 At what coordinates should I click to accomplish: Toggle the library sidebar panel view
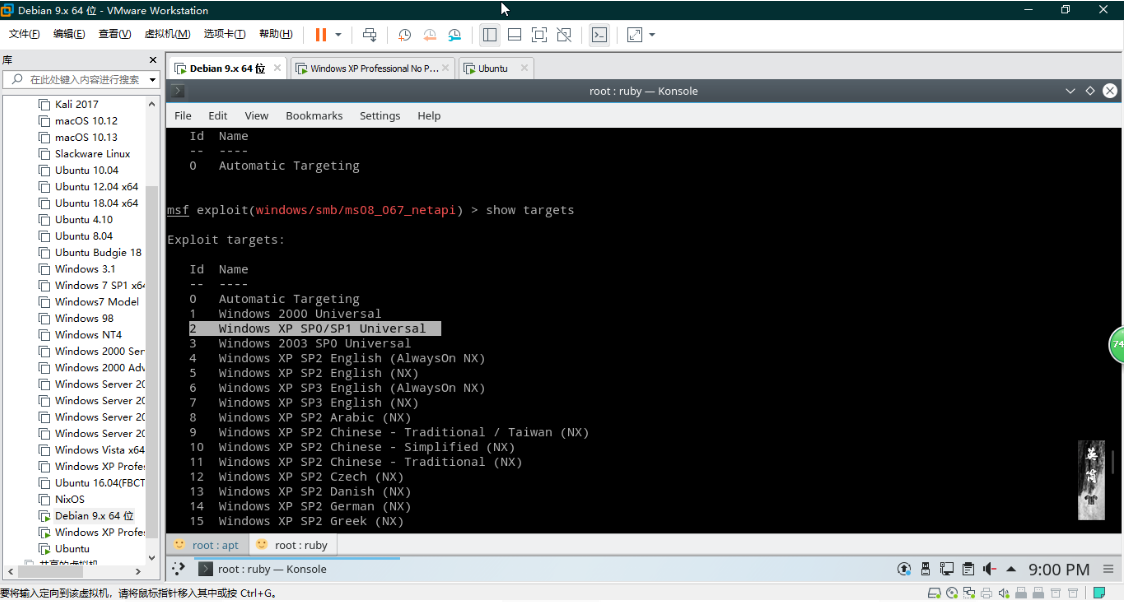pos(489,34)
